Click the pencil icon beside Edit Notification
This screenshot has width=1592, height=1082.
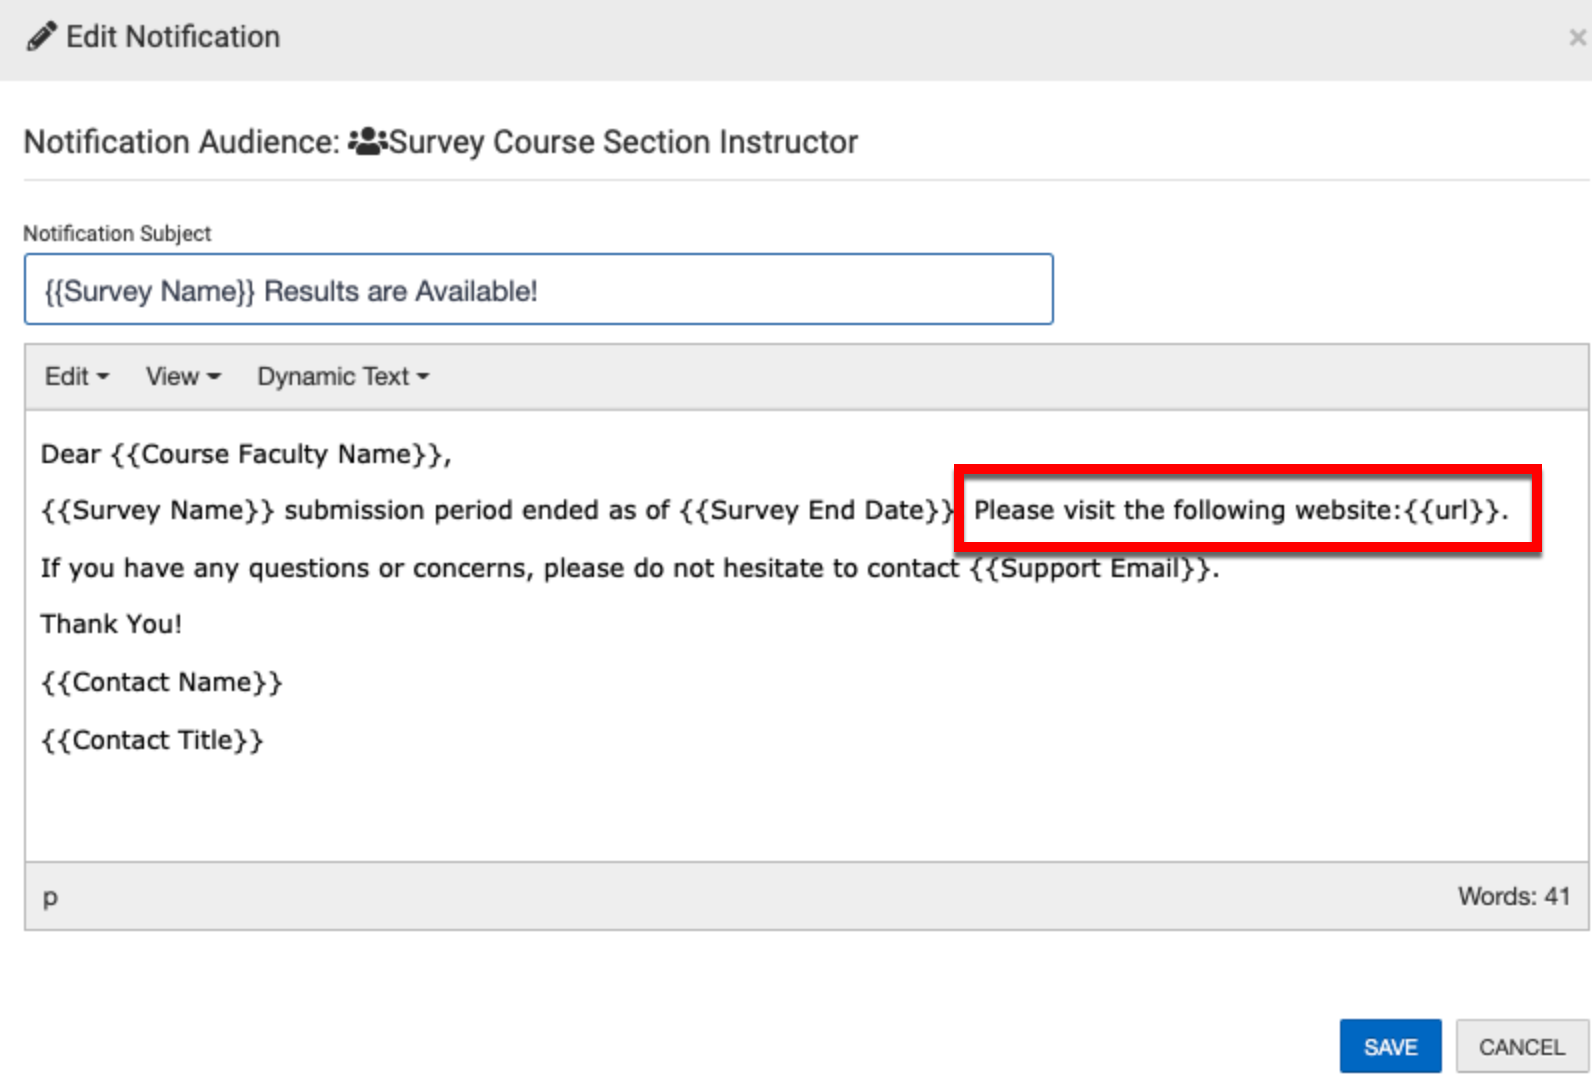[41, 37]
